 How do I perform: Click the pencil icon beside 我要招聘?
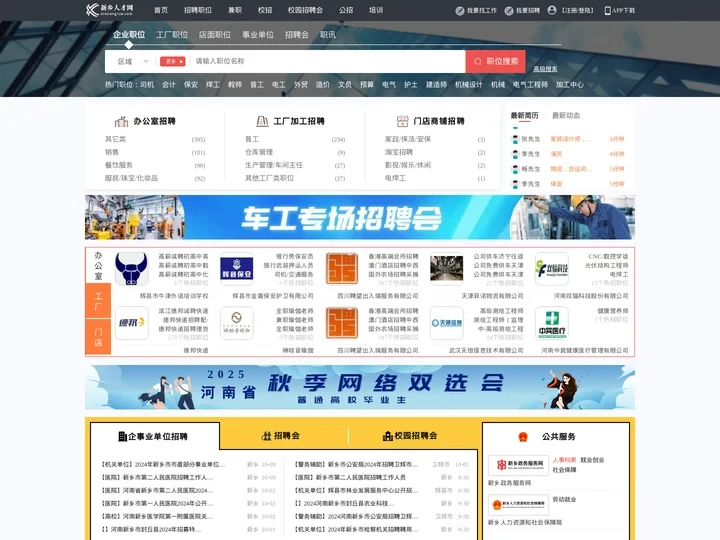coord(509,11)
